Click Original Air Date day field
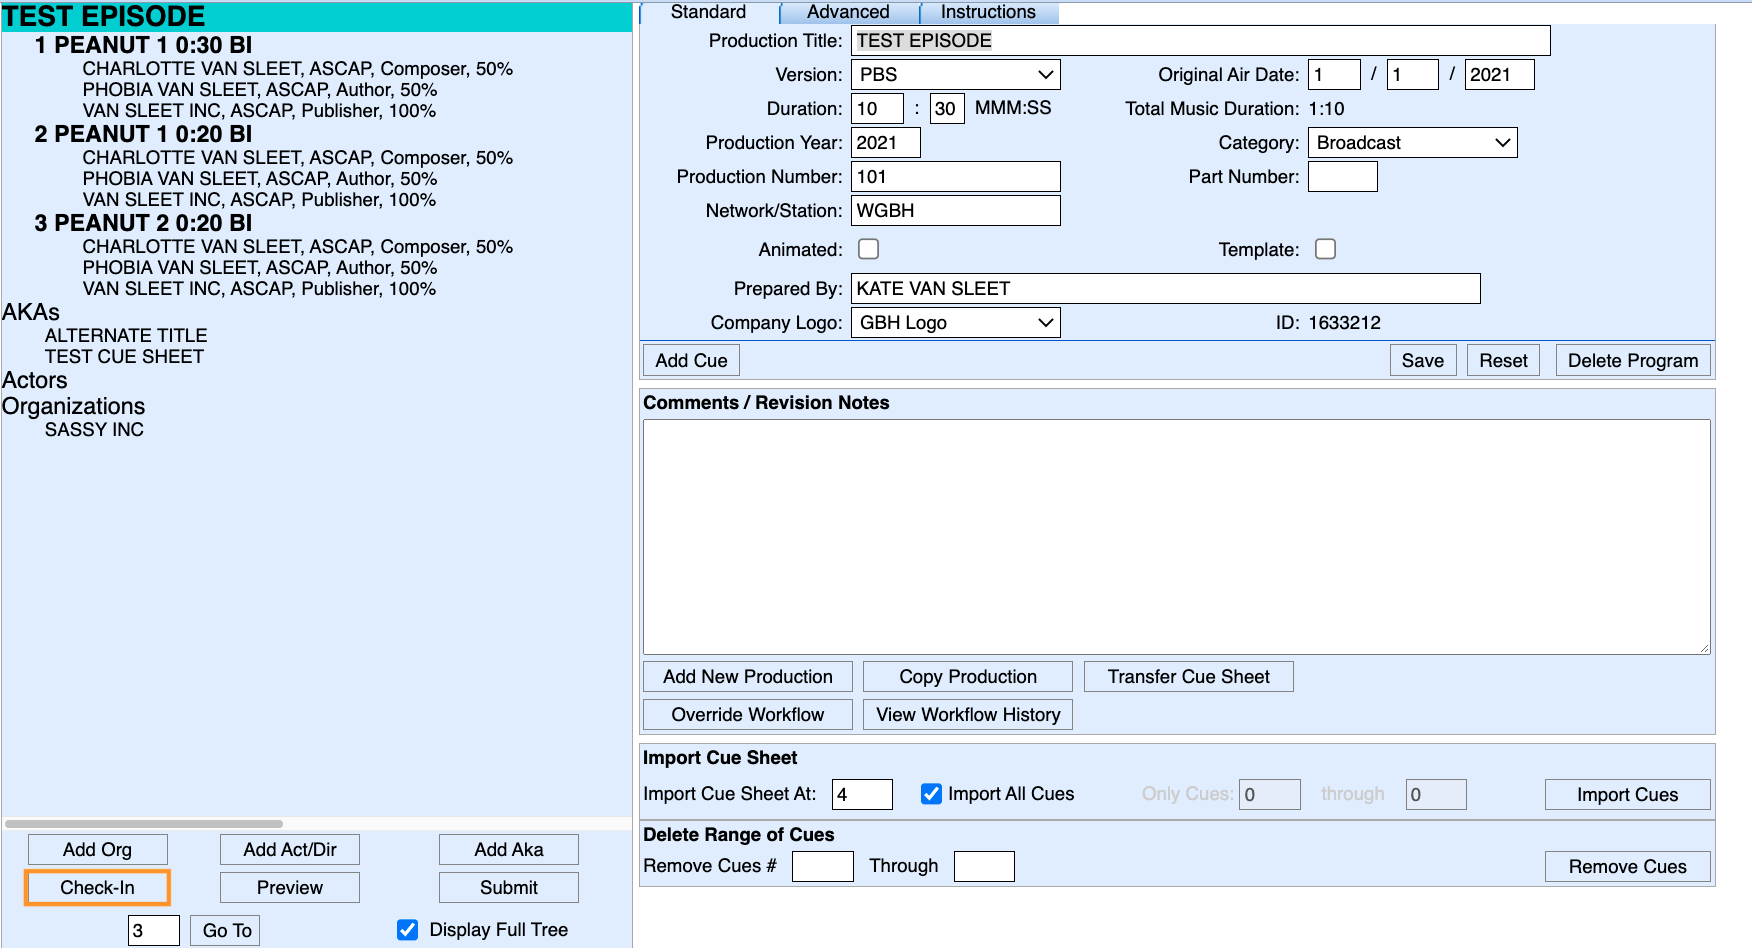Screen dimensions: 1752x948 (1412, 75)
